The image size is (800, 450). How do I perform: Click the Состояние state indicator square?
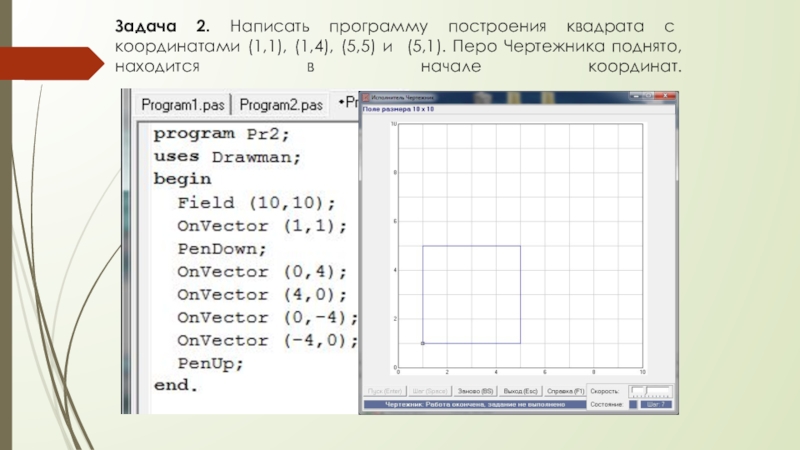633,405
